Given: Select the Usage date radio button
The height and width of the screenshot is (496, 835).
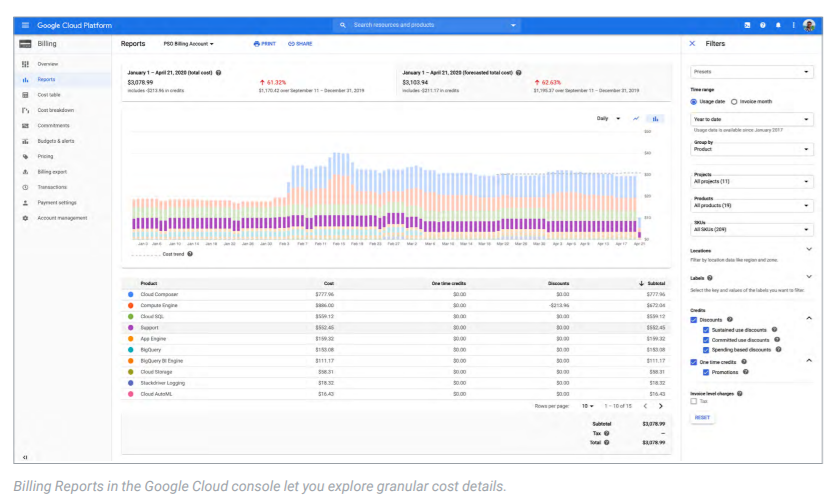Looking at the screenshot, I should tap(693, 102).
